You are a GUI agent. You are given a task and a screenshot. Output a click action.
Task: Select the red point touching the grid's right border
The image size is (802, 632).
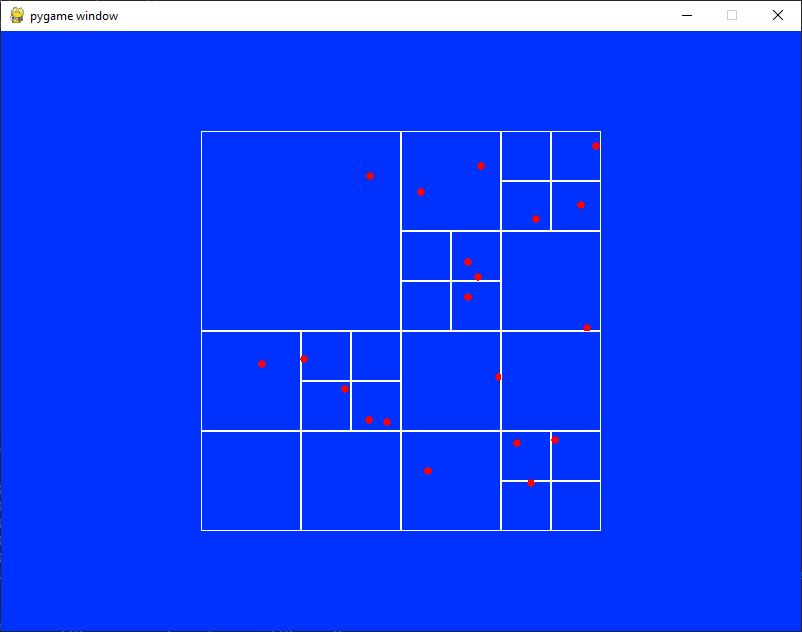[585, 327]
